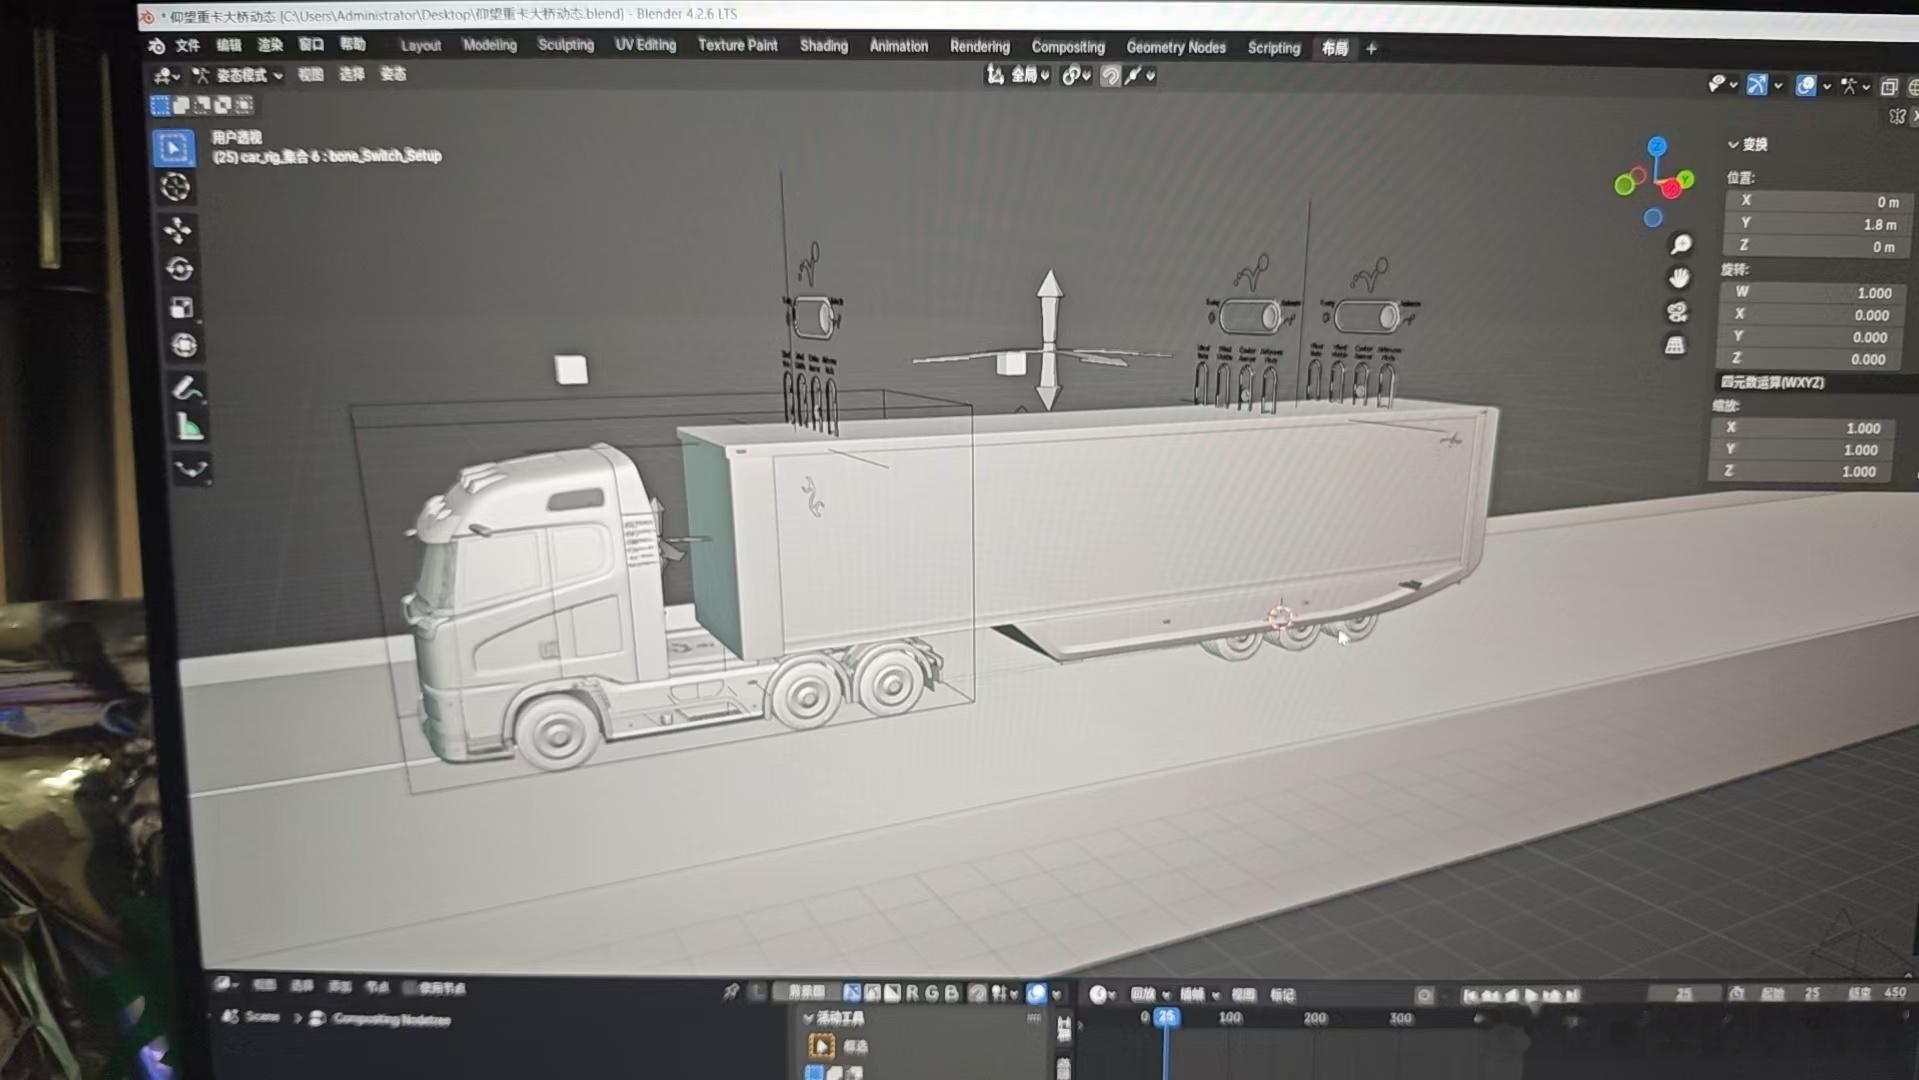This screenshot has height=1080, width=1919.
Task: Click frame 100 on the timeline
Action: click(x=1230, y=1018)
